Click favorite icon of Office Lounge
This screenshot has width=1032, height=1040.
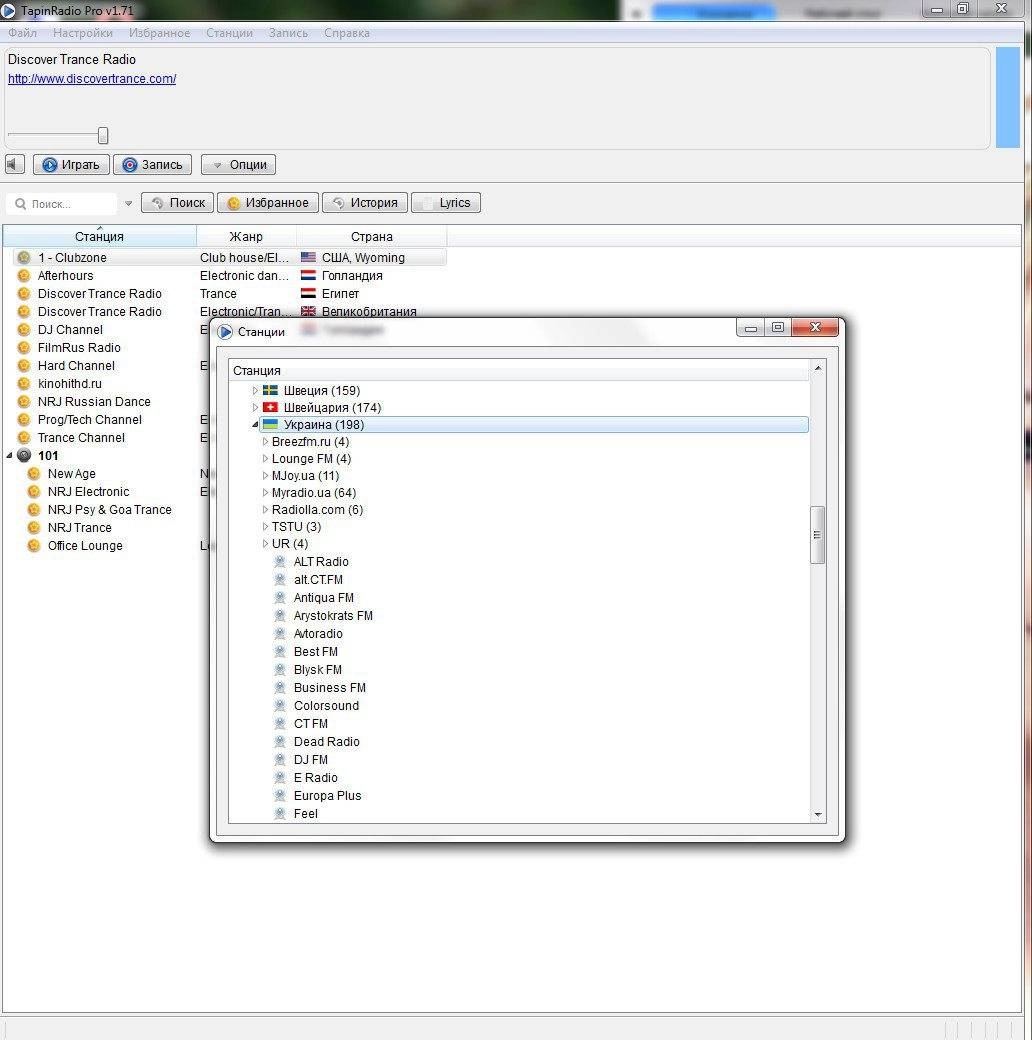34,546
